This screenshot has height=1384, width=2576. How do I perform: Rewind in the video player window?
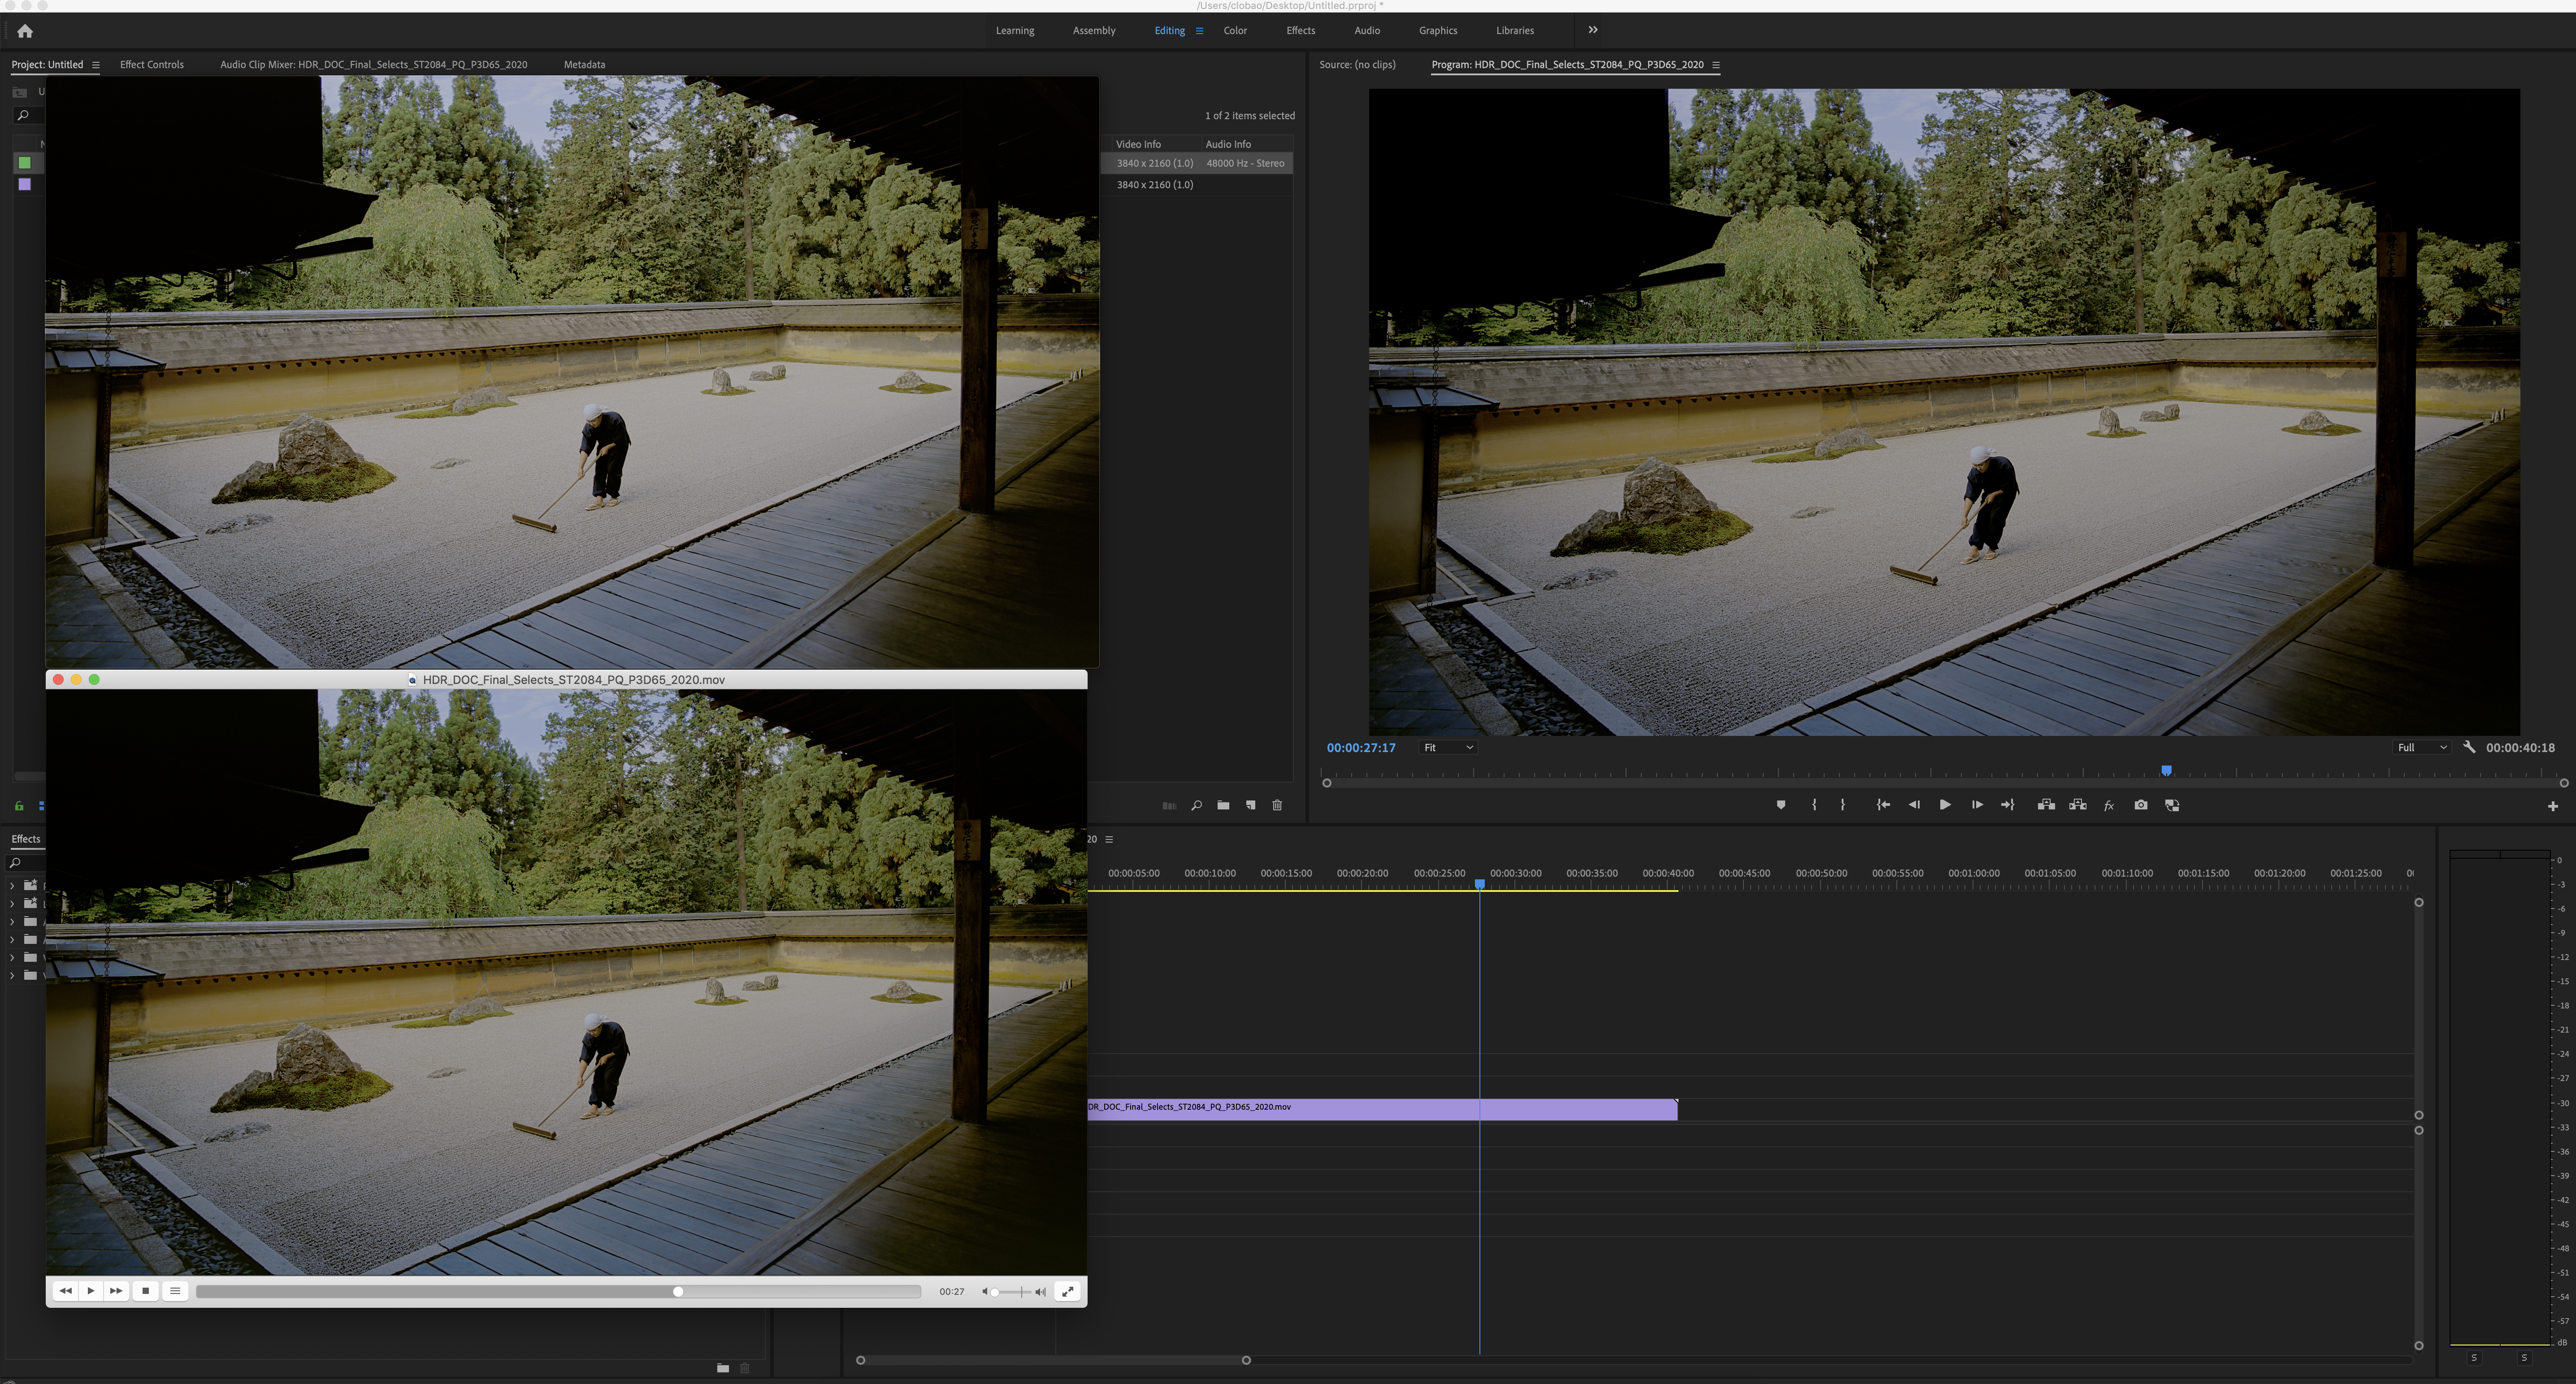[x=65, y=1291]
